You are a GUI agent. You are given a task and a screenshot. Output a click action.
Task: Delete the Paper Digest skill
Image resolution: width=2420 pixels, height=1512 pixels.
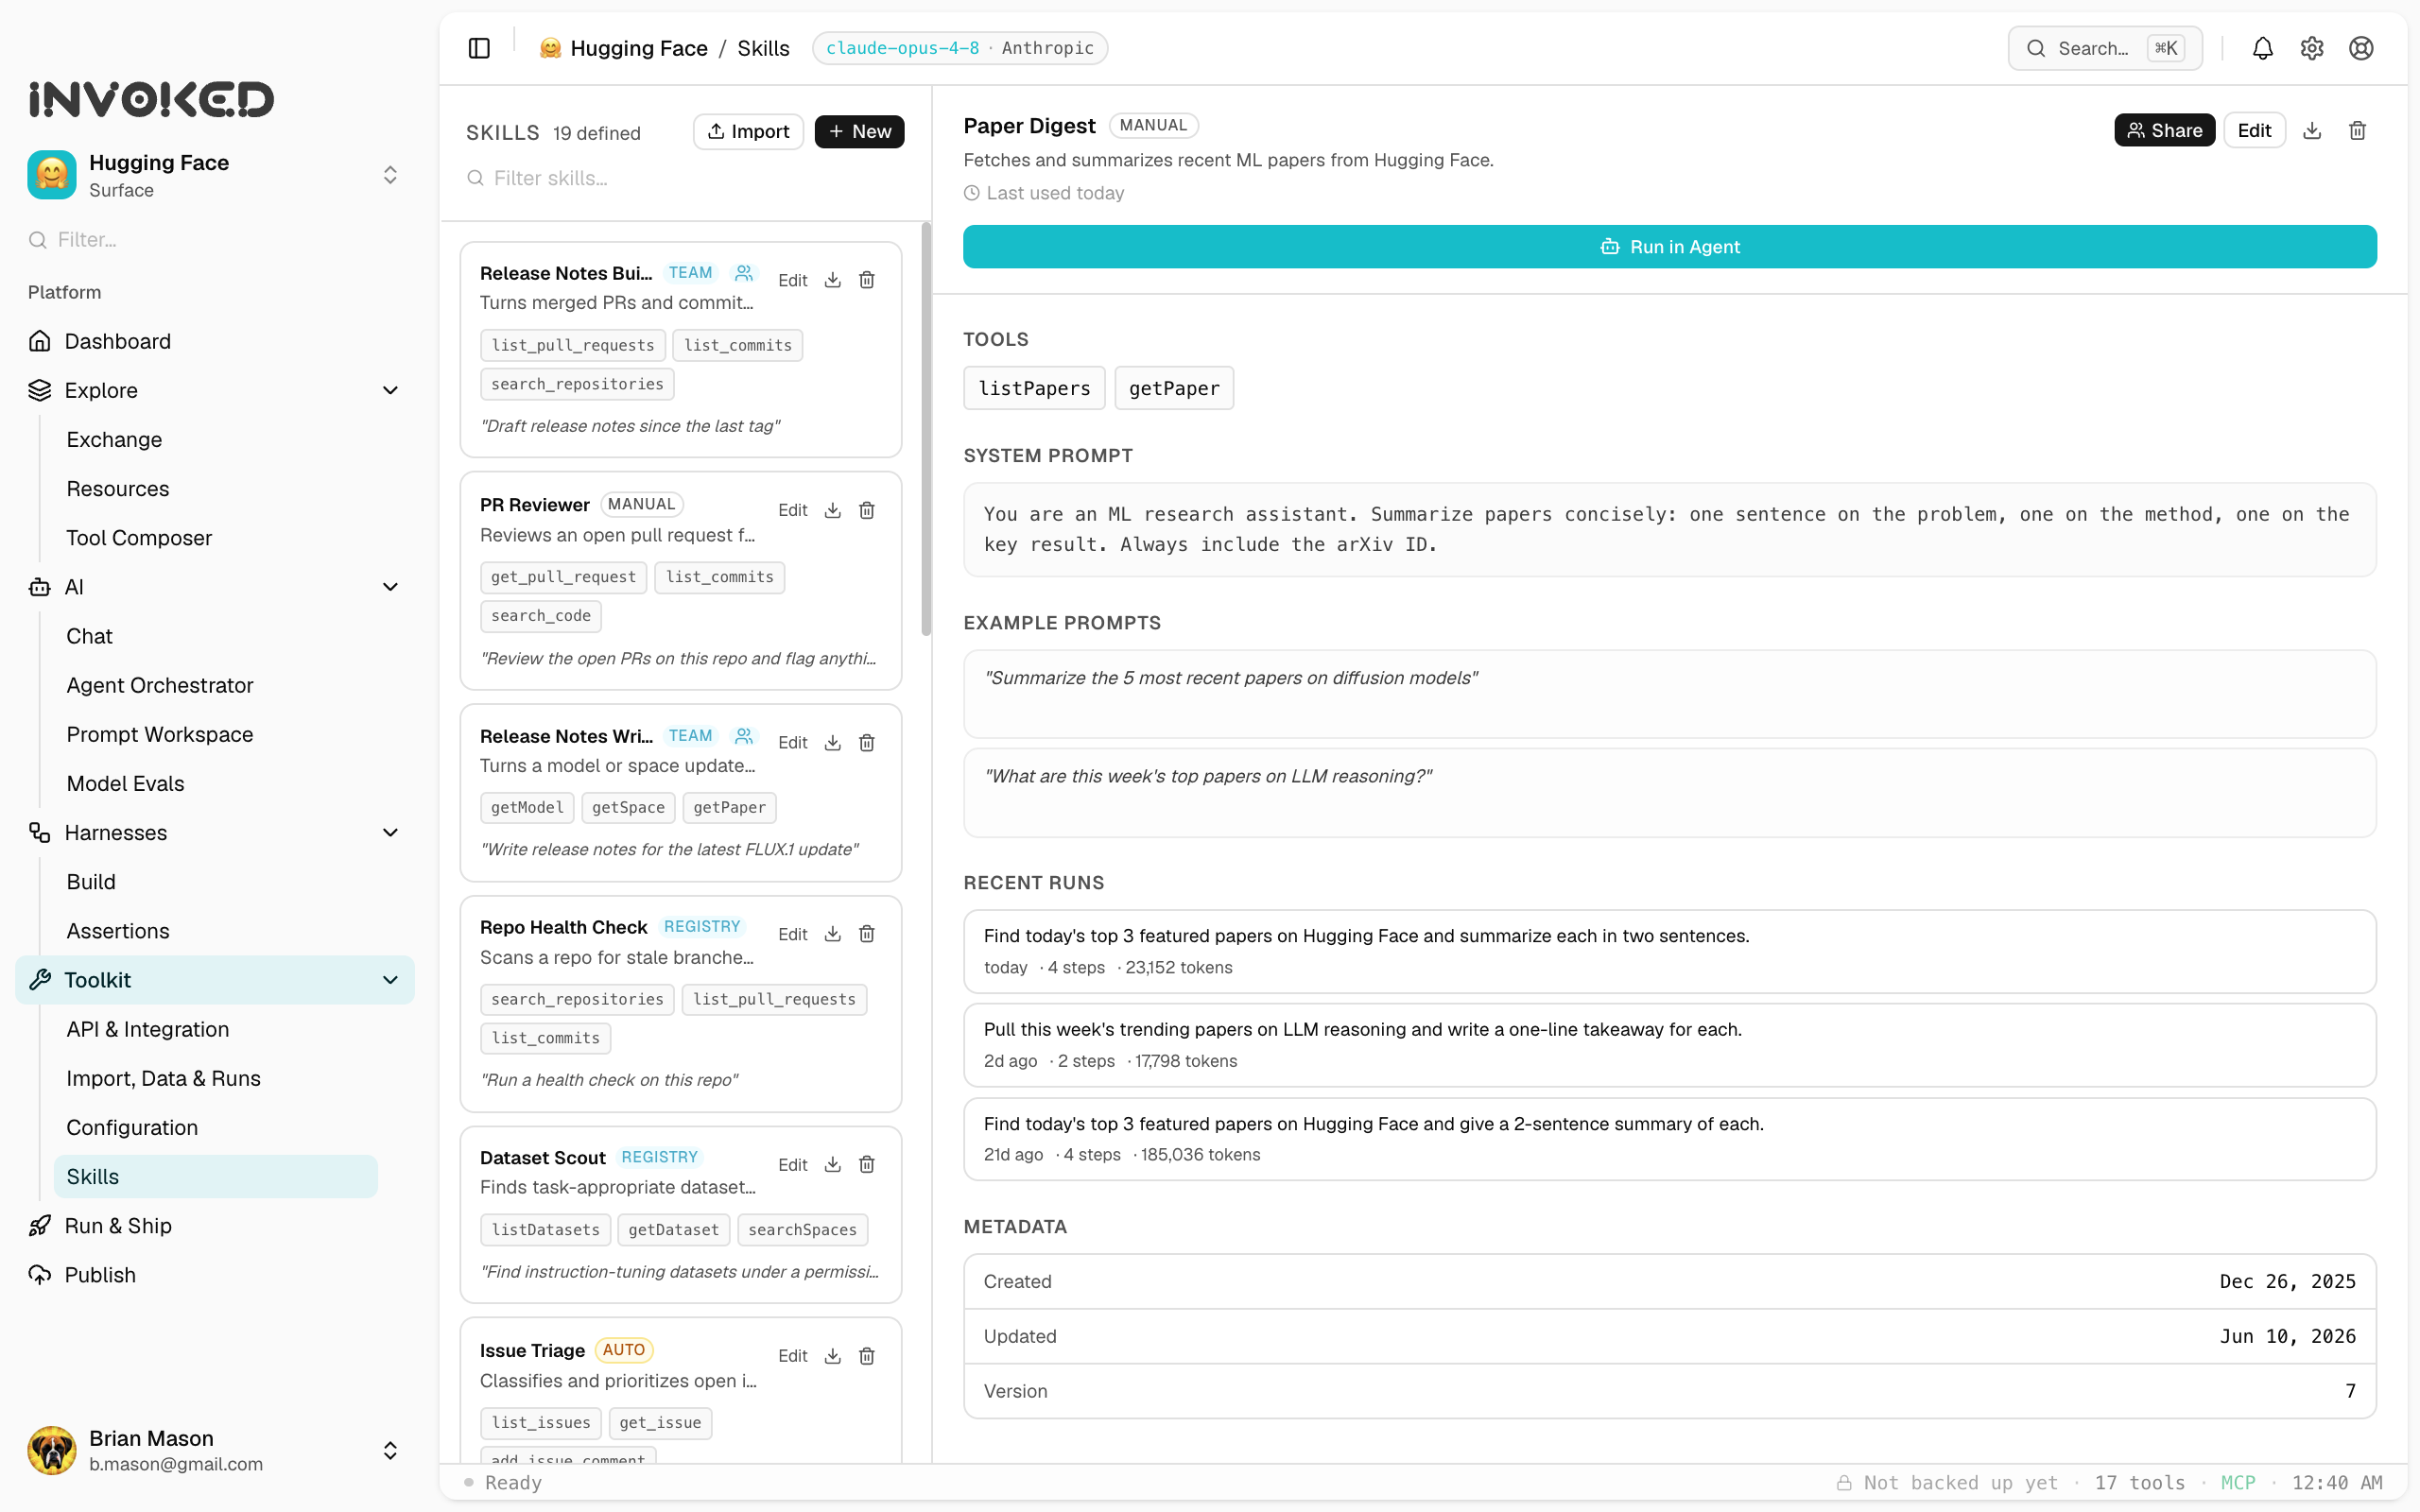click(x=2357, y=131)
